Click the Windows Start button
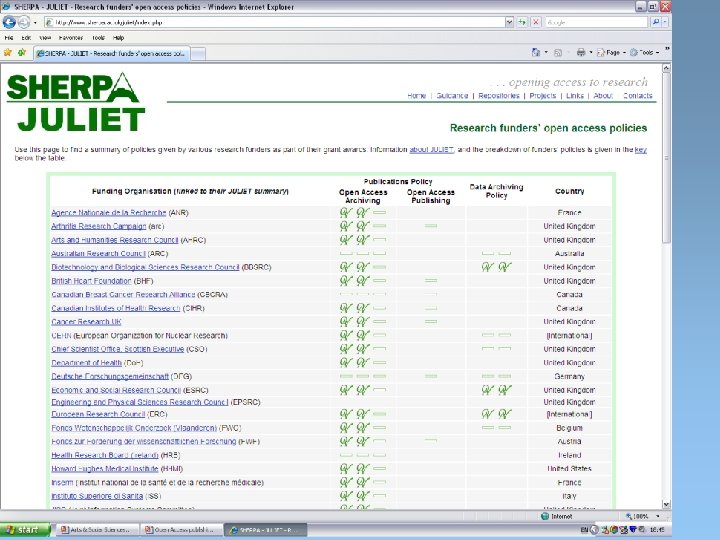 click(x=25, y=530)
